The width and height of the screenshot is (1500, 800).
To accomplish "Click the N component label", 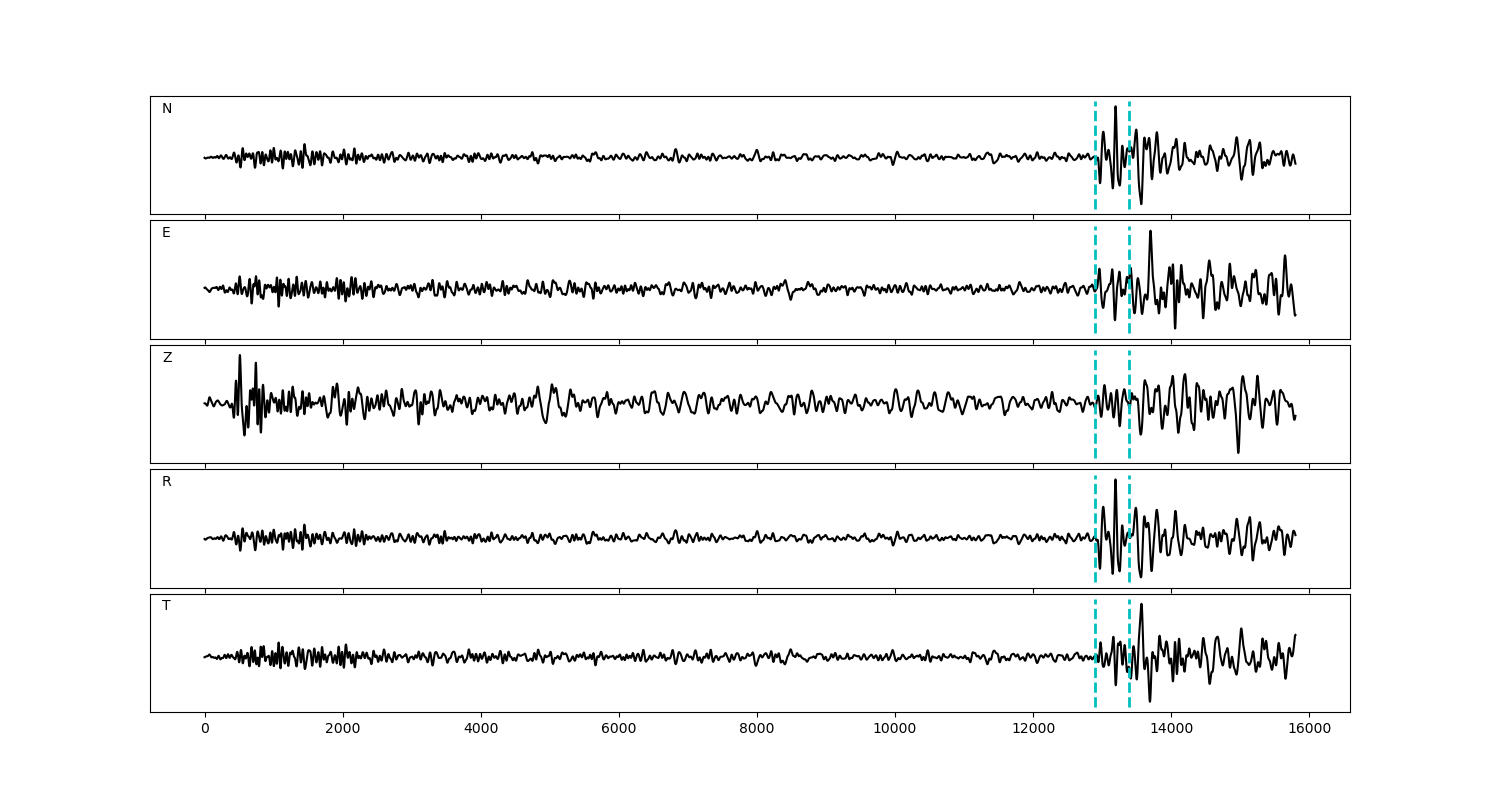I will 167,109.
